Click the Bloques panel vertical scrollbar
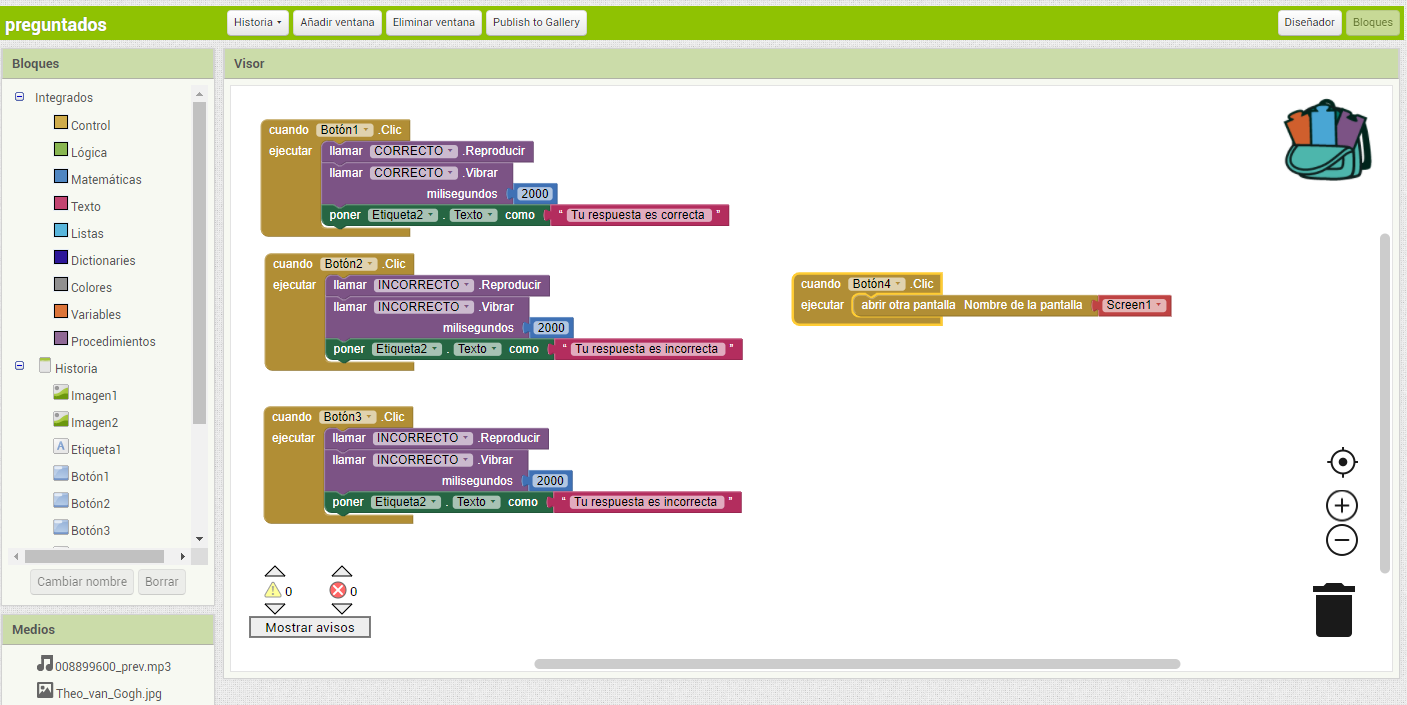The height and width of the screenshot is (705, 1407). tap(199, 262)
